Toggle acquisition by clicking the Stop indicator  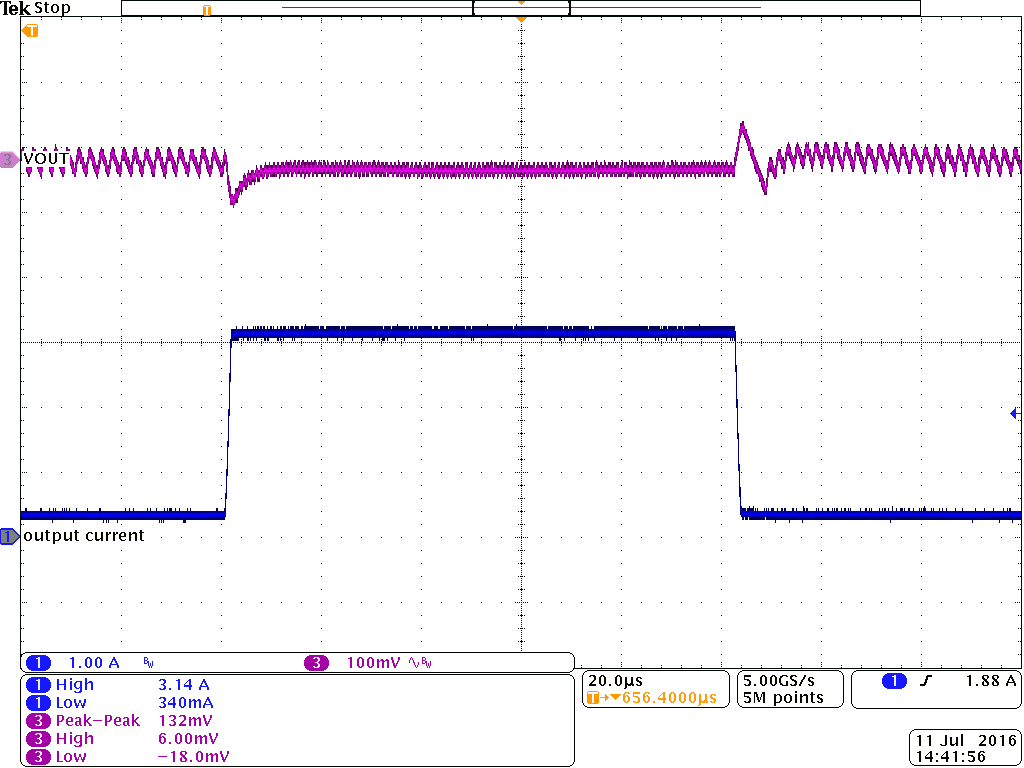point(51,7)
